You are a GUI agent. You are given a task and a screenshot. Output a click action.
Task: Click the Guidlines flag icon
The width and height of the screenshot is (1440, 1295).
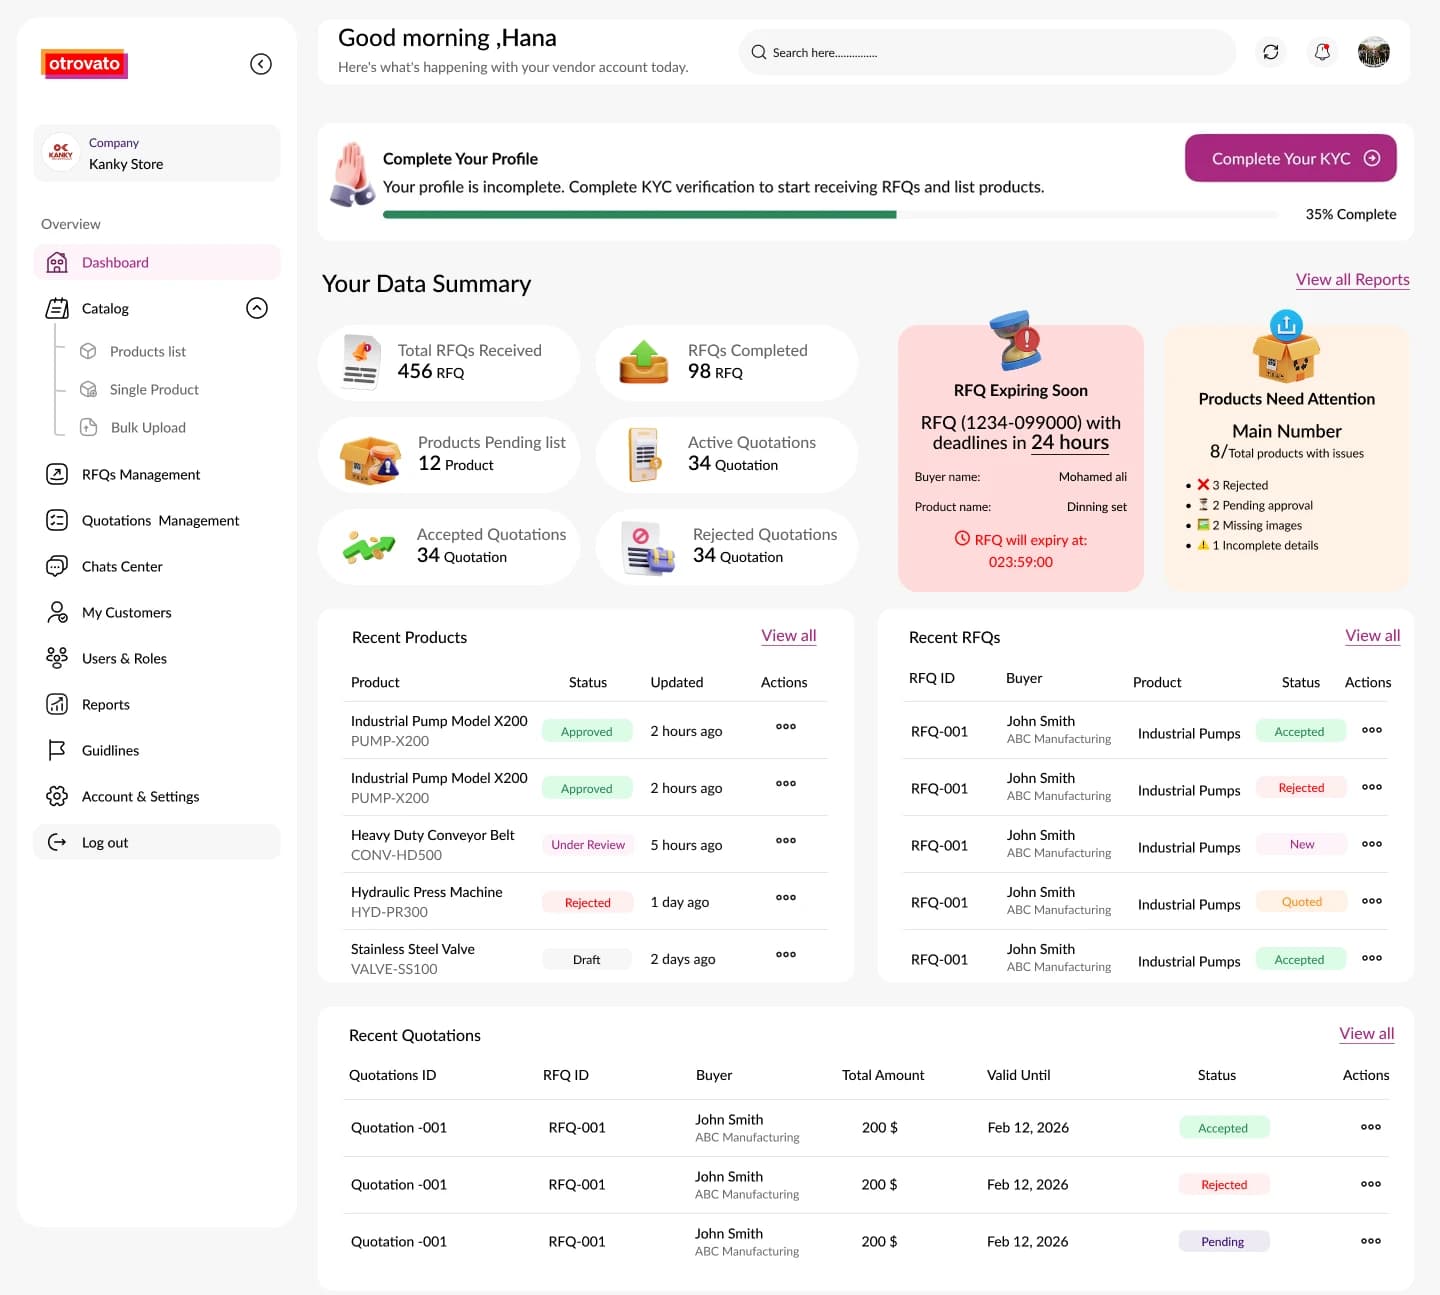click(57, 750)
